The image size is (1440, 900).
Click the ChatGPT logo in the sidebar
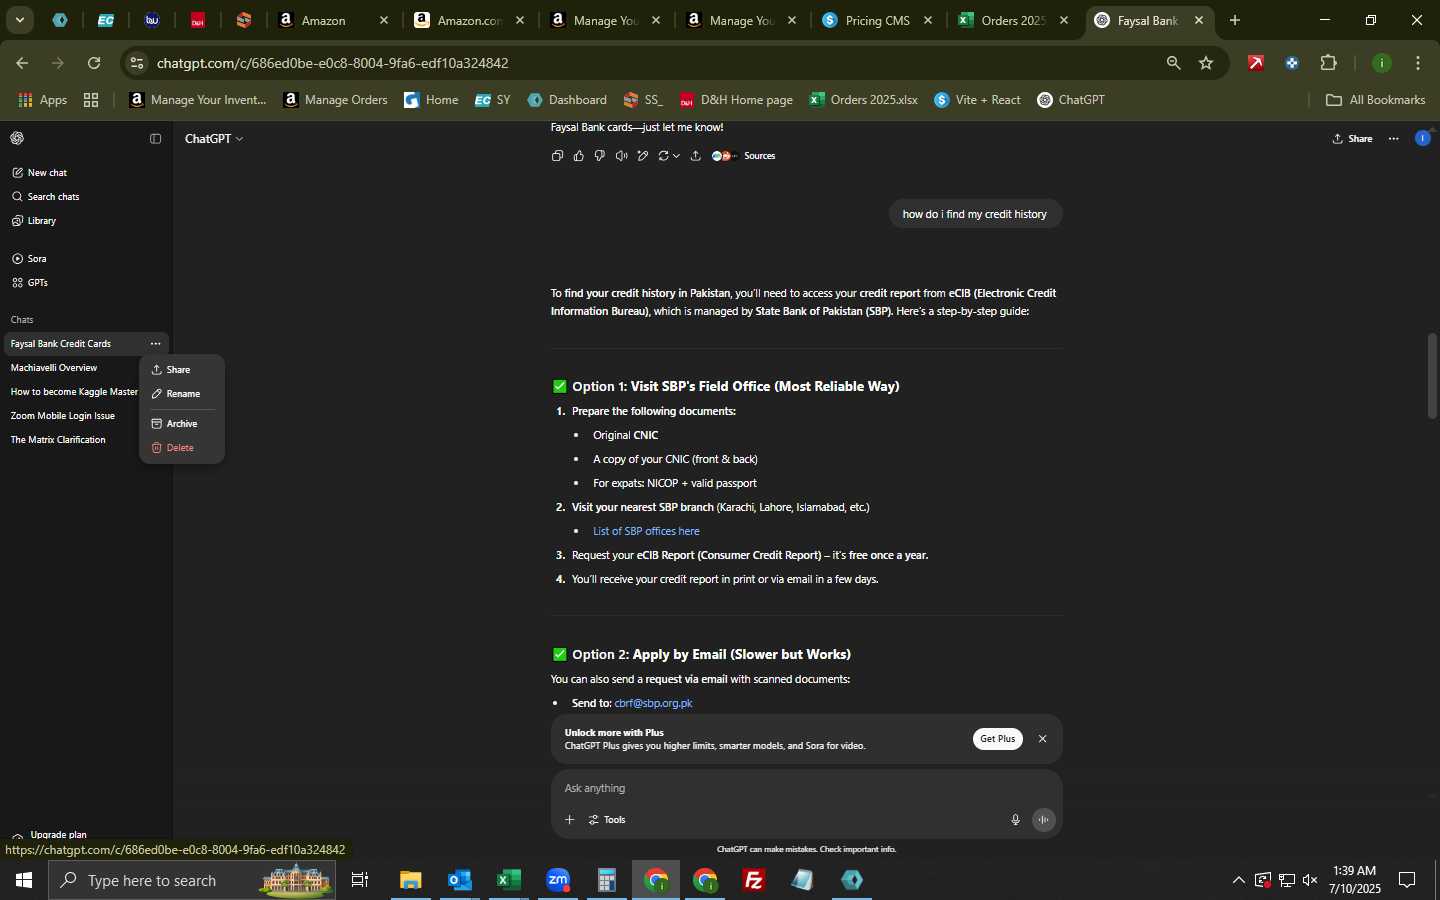pos(17,138)
